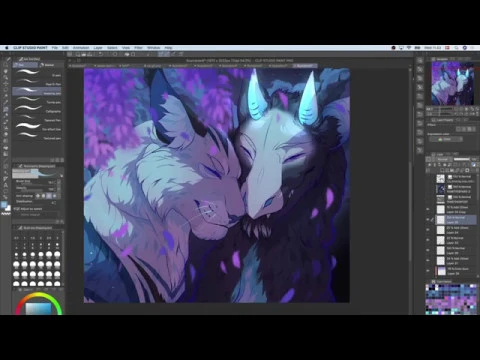Click the Spotlight search icon
Viewport: 480px width, 360px height.
456,48
